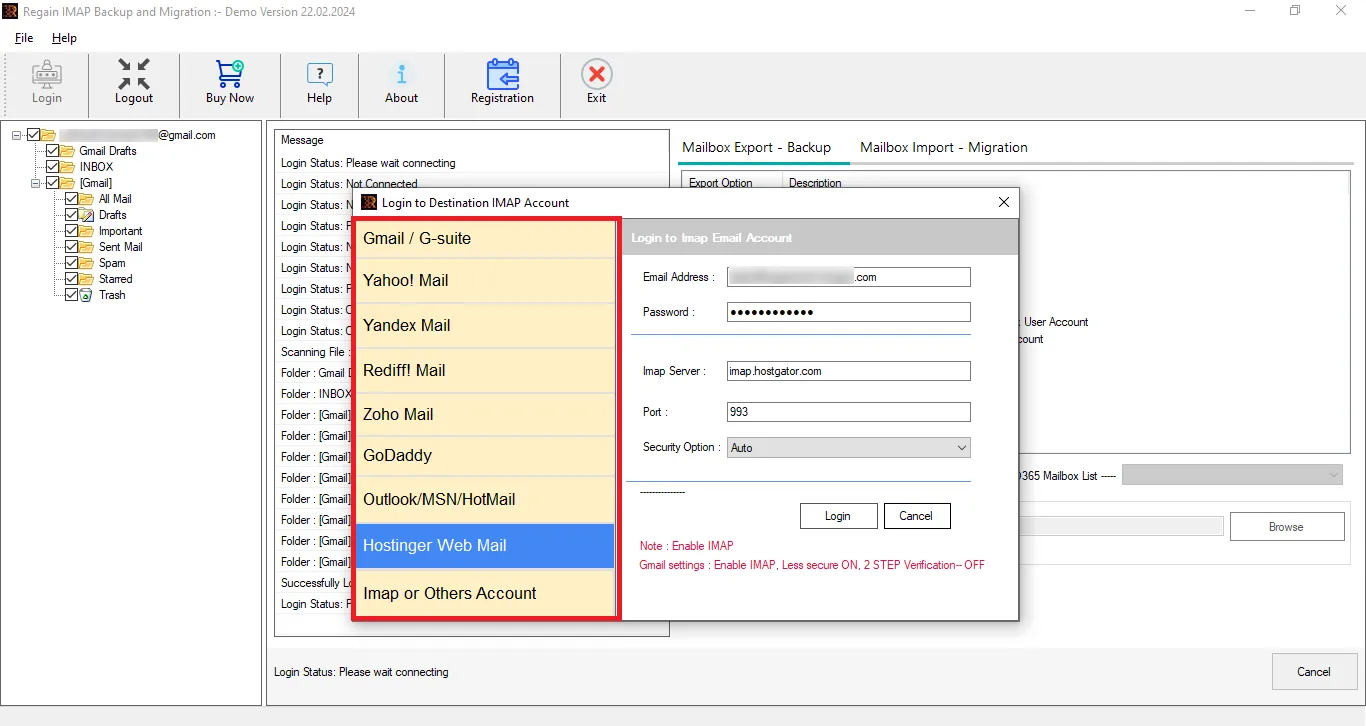Click the Cancel button in login dialog
Viewport: 1366px width, 726px height.
point(916,516)
